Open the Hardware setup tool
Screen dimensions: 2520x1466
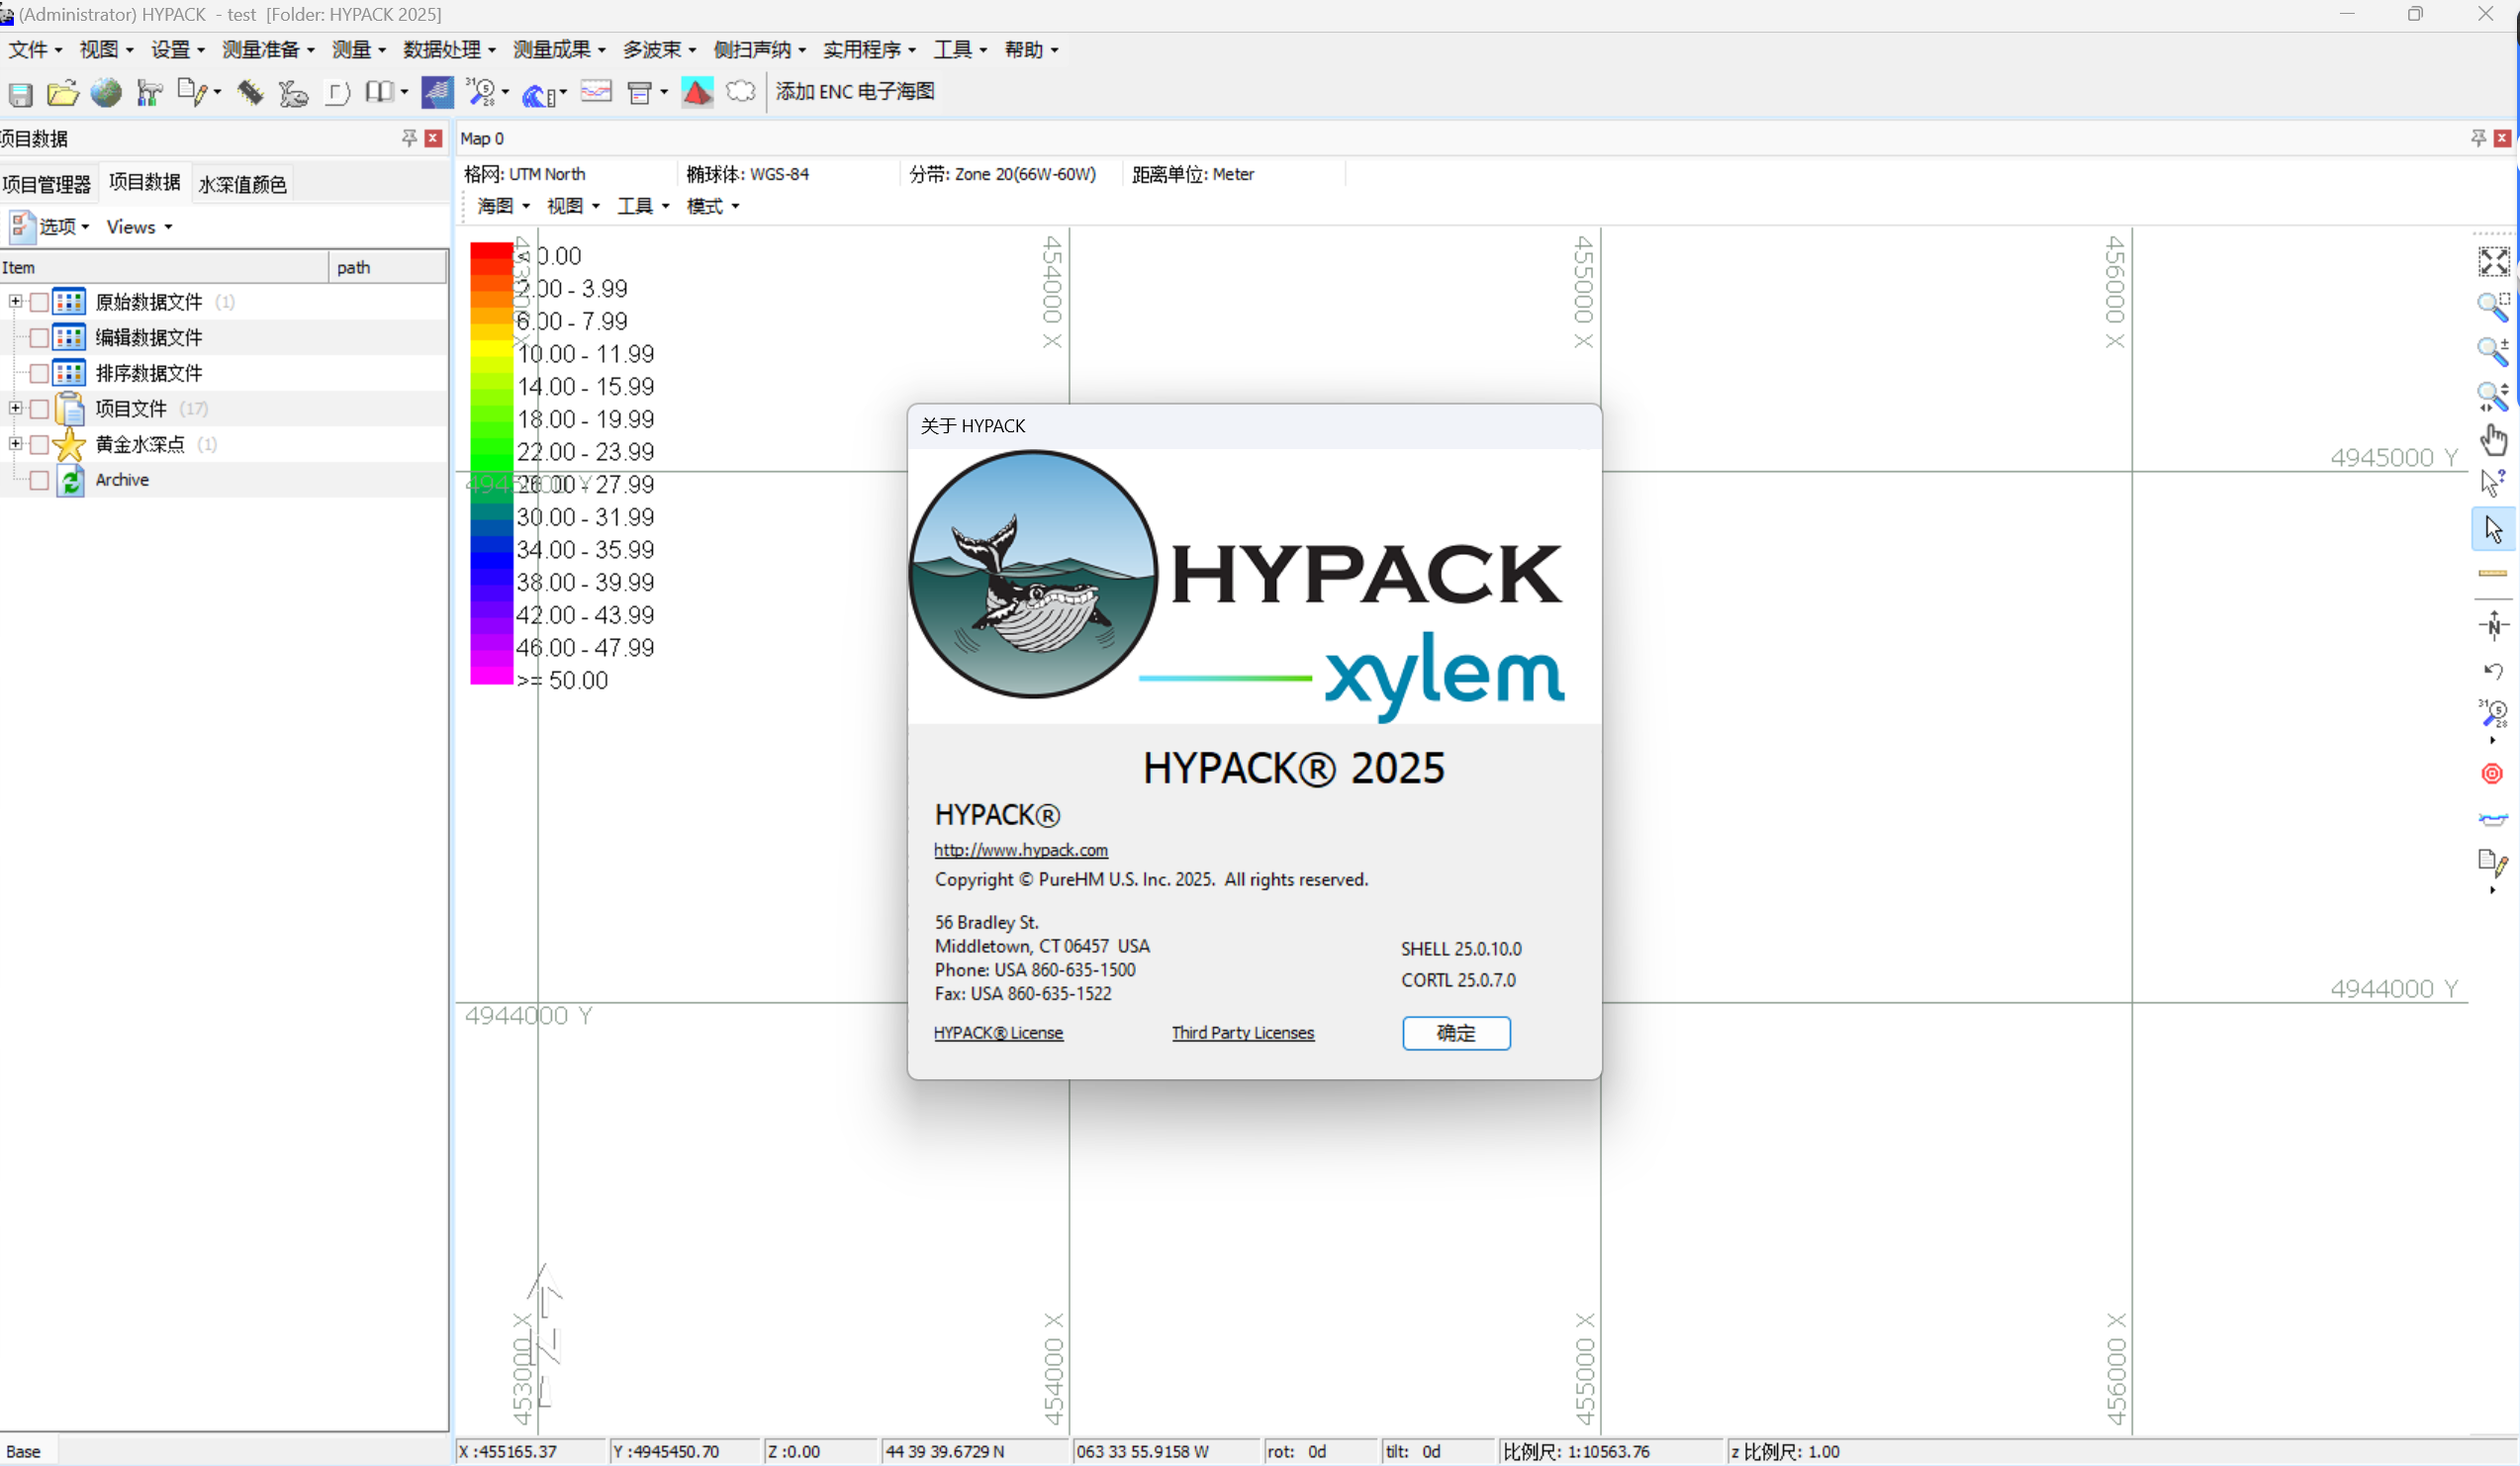[148, 92]
